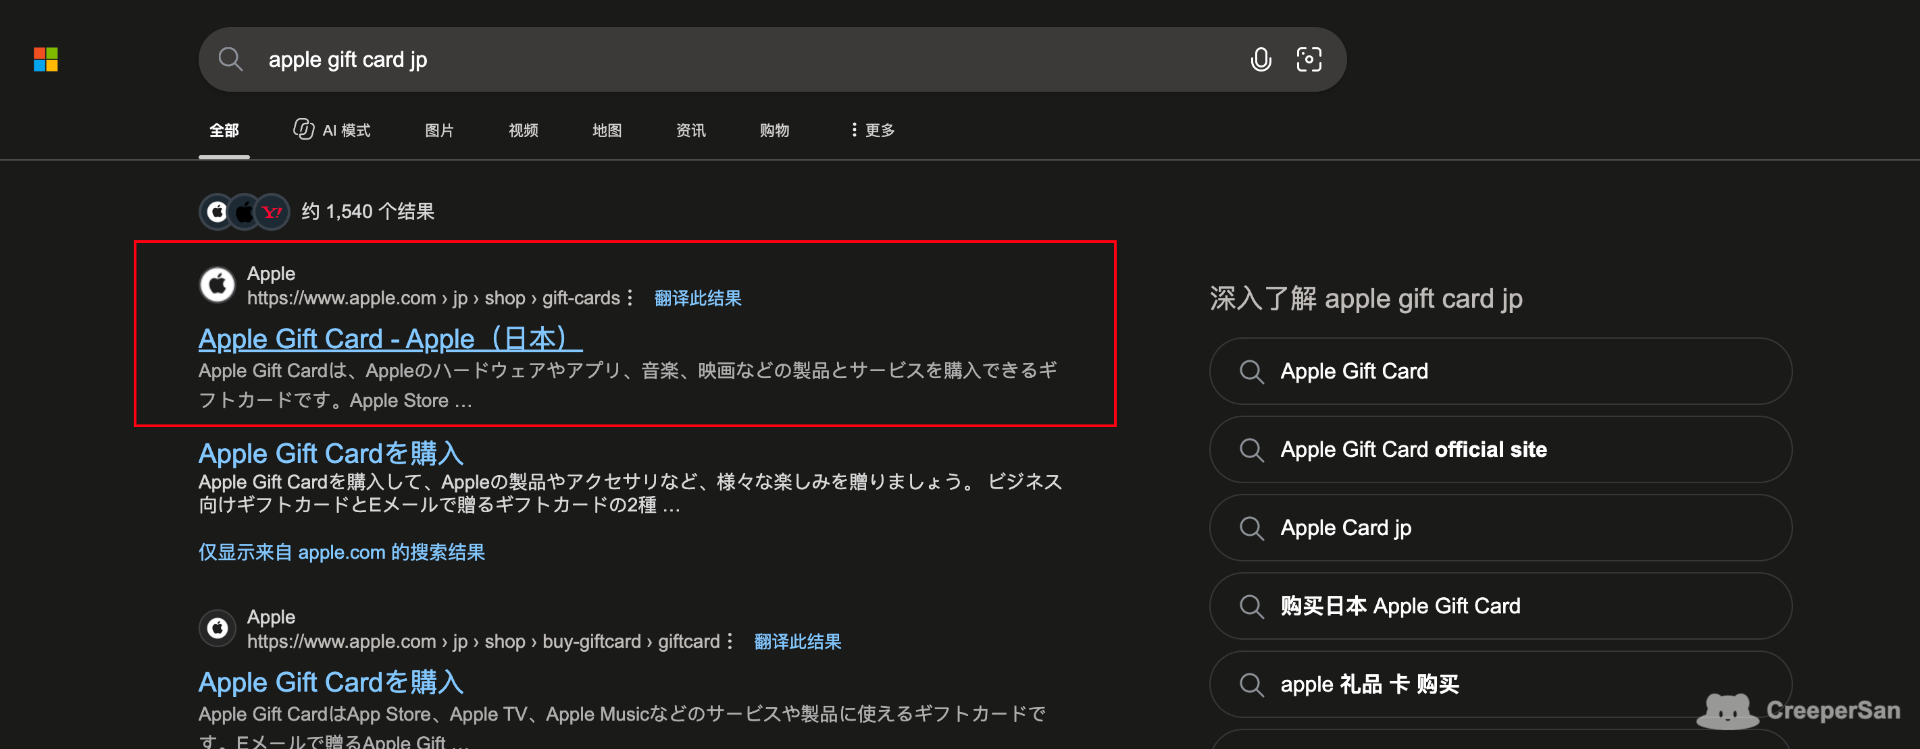Activate voice search microphone icon
This screenshot has height=749, width=1920.
pyautogui.click(x=1261, y=60)
